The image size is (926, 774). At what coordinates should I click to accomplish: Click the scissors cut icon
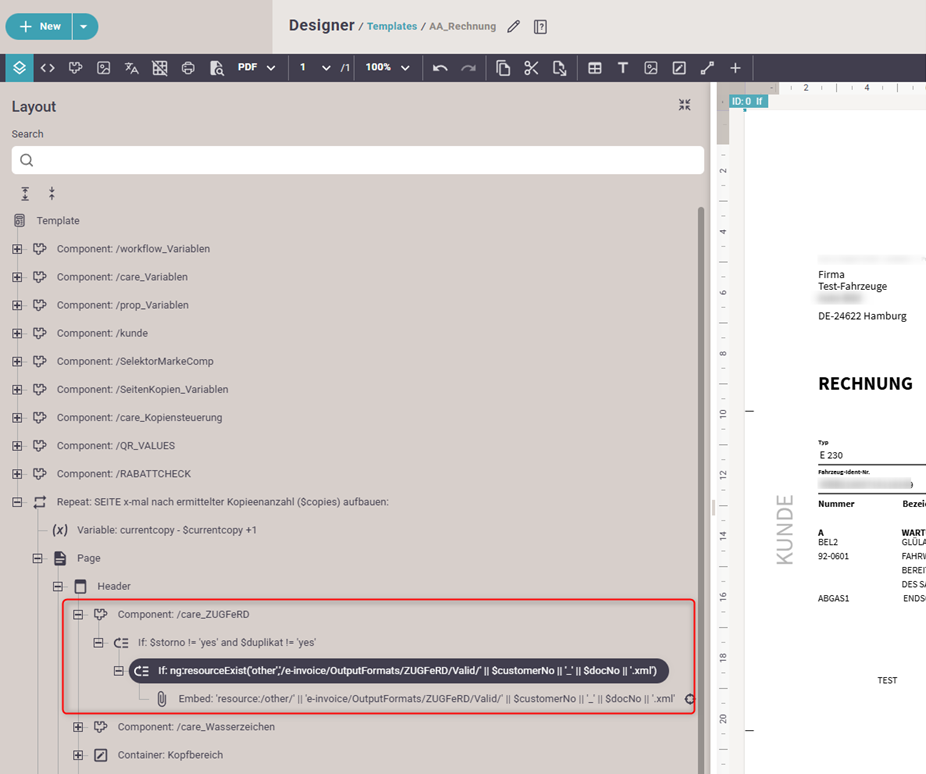531,68
